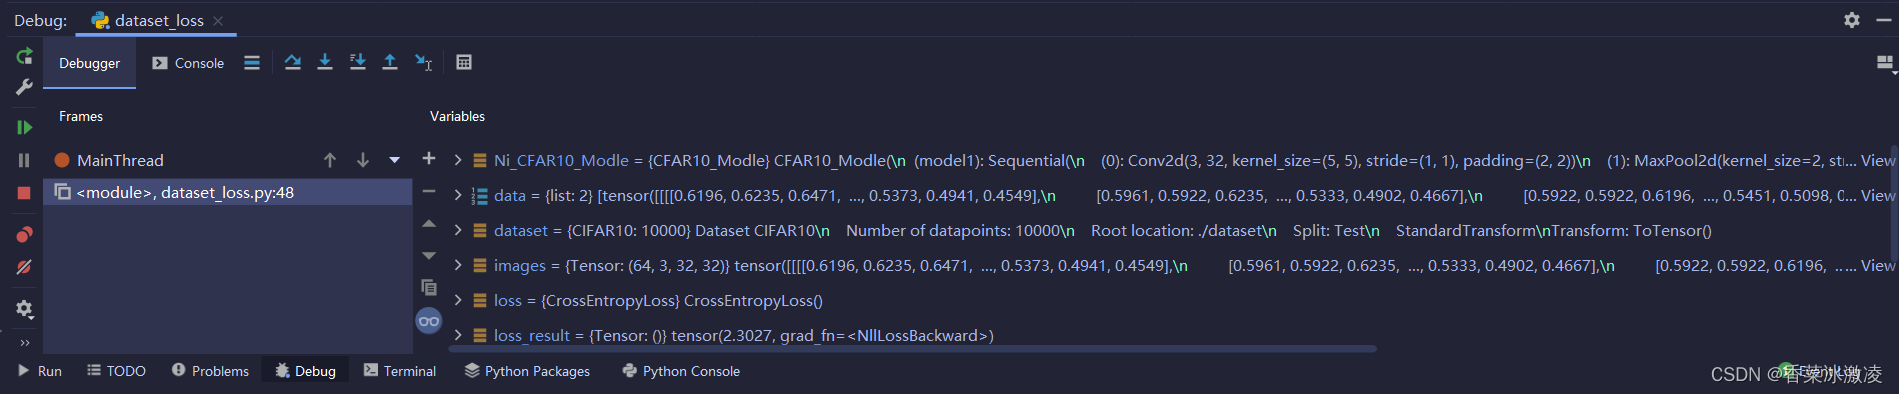This screenshot has height=394, width=1899.
Task: Open View Breakpoints dialog
Action: click(x=24, y=235)
